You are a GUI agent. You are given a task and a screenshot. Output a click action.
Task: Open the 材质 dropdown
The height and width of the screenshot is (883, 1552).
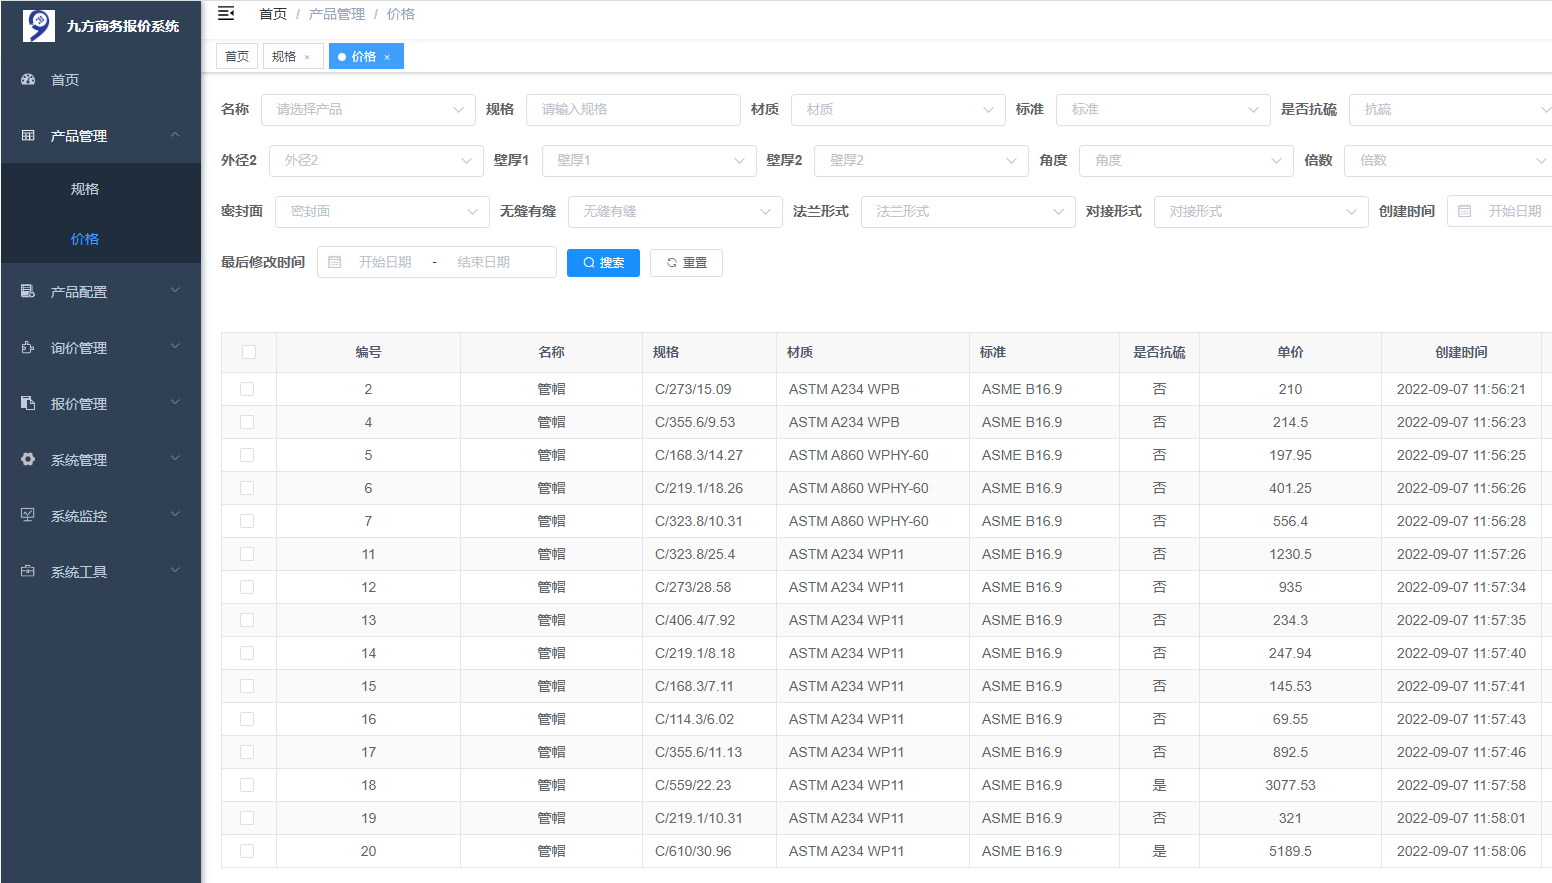(898, 109)
